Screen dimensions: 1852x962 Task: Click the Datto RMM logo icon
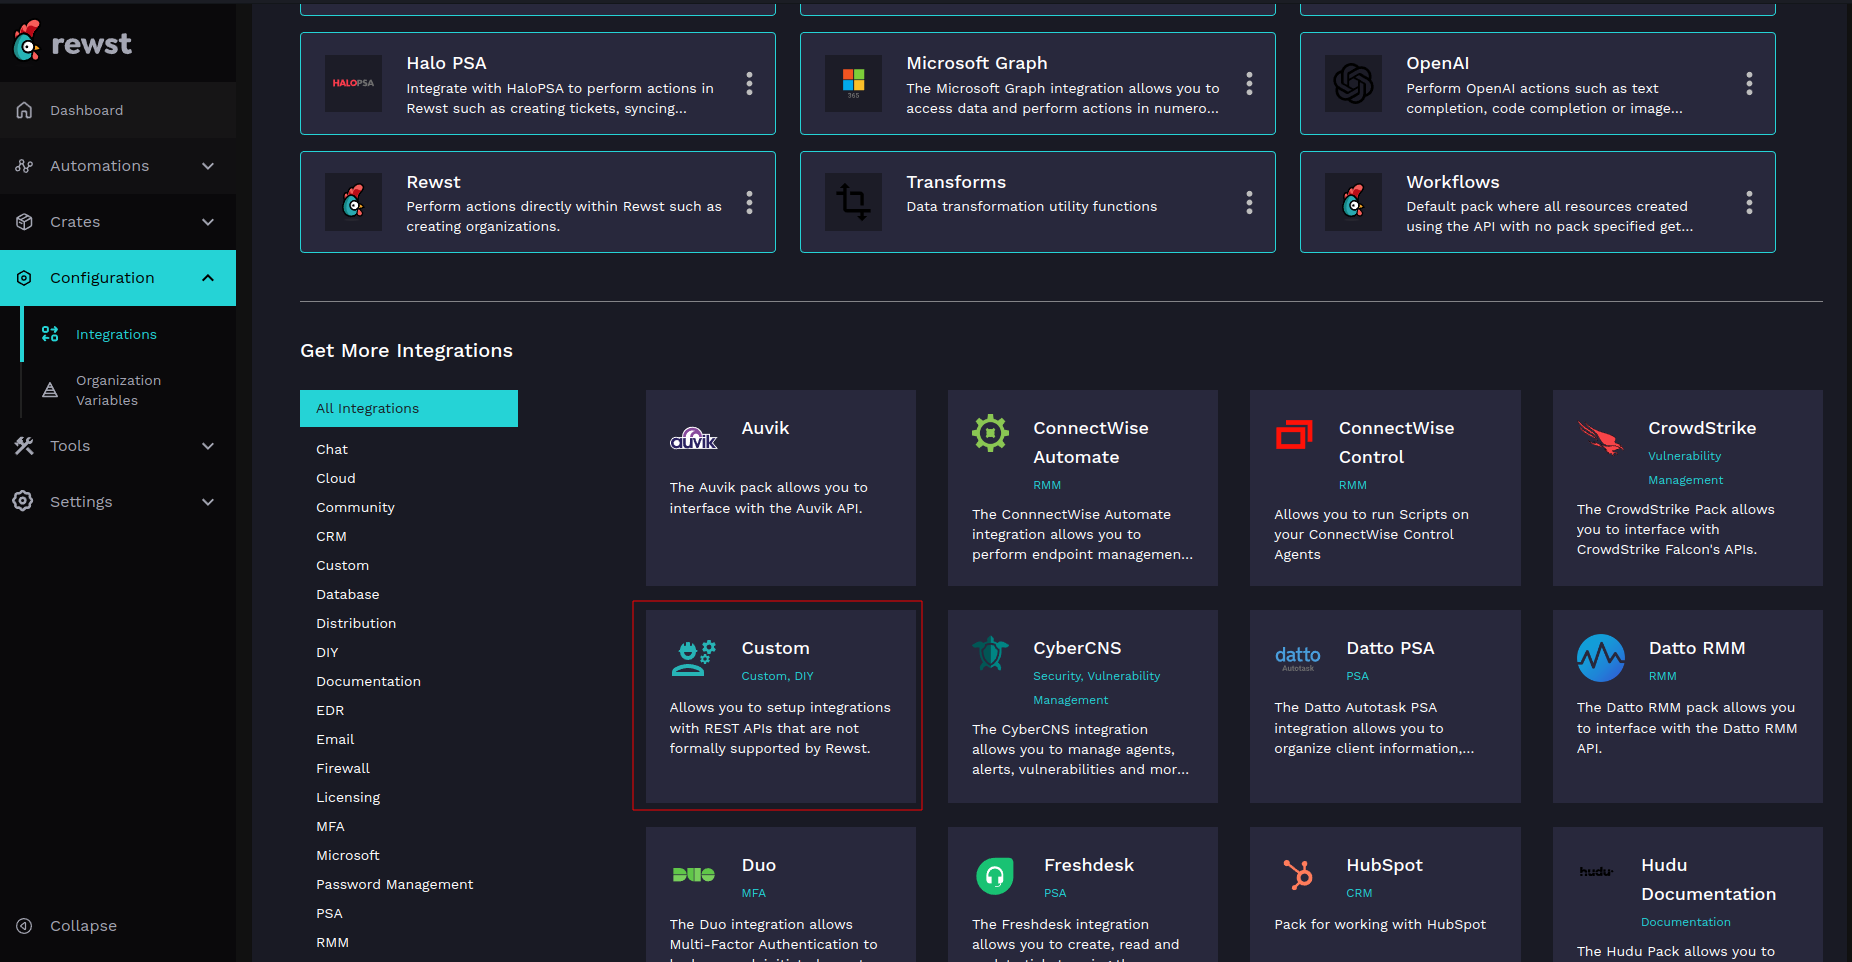click(x=1600, y=658)
